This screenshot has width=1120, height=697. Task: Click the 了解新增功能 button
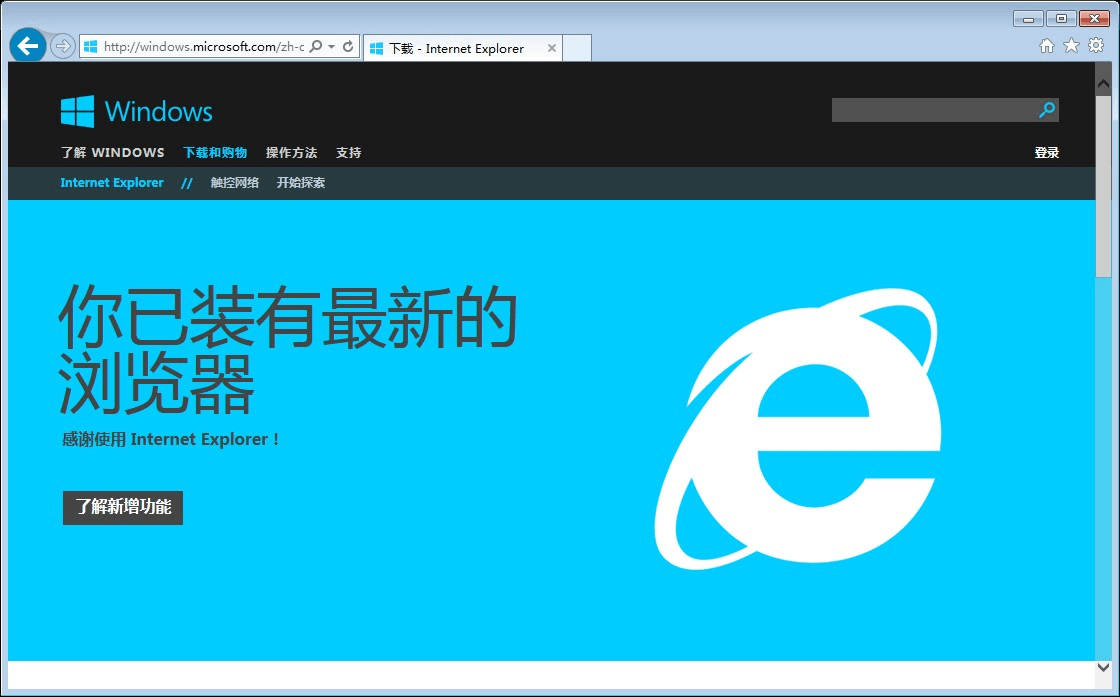coord(122,508)
